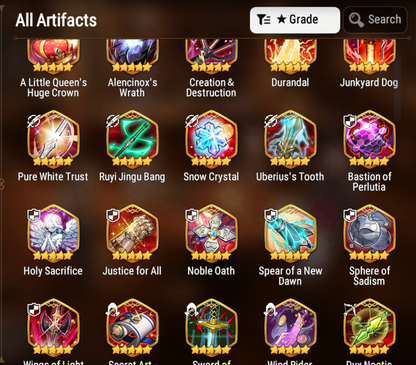The height and width of the screenshot is (365, 416).
Task: Select the Ruyi Jingu Bang artifact icon
Action: tap(132, 139)
